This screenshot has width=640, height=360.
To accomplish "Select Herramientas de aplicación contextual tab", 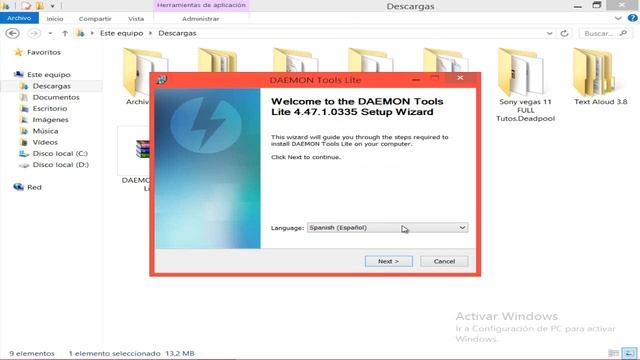I will click(x=201, y=5).
